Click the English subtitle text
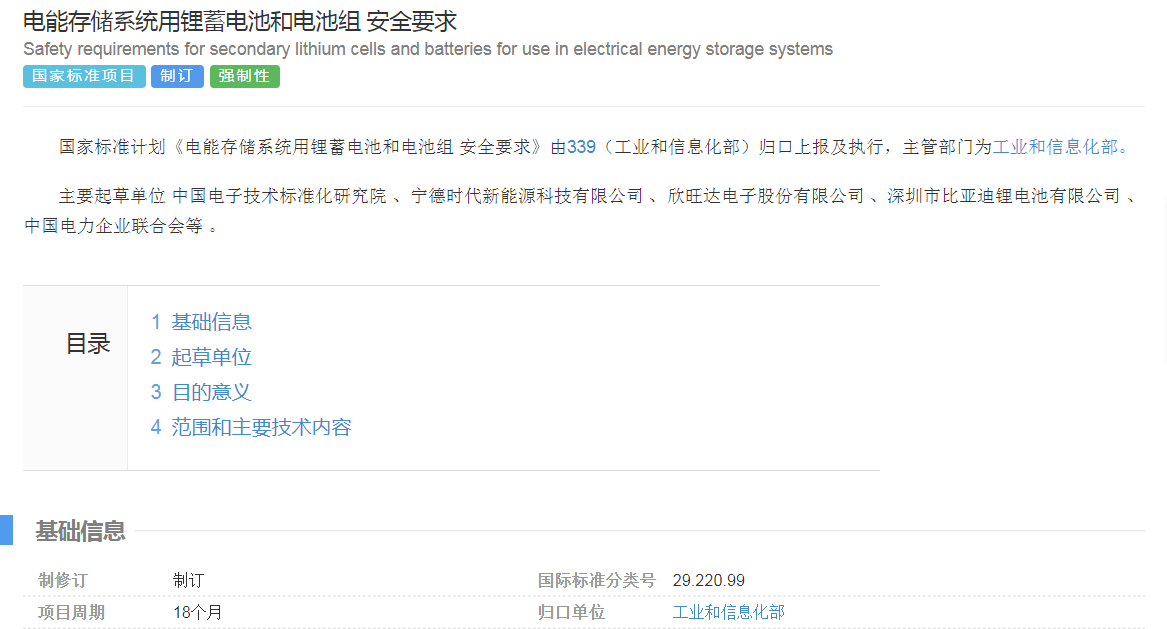 [428, 49]
